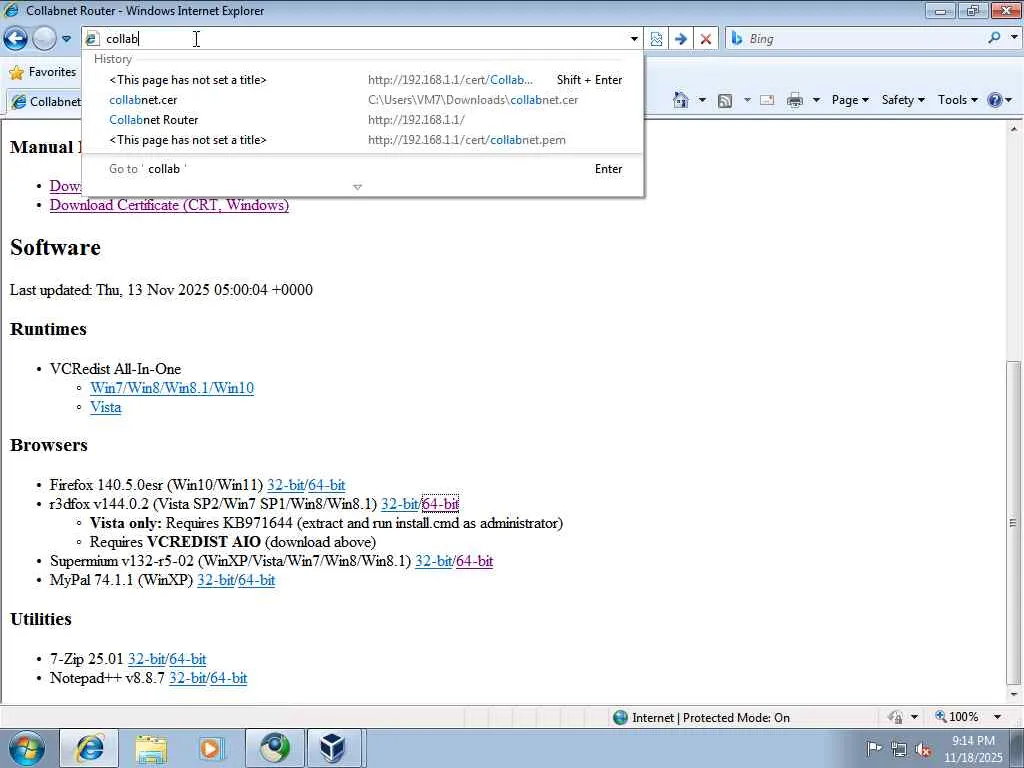Download r3dfox v144.0.2 64-bit

pyautogui.click(x=440, y=504)
